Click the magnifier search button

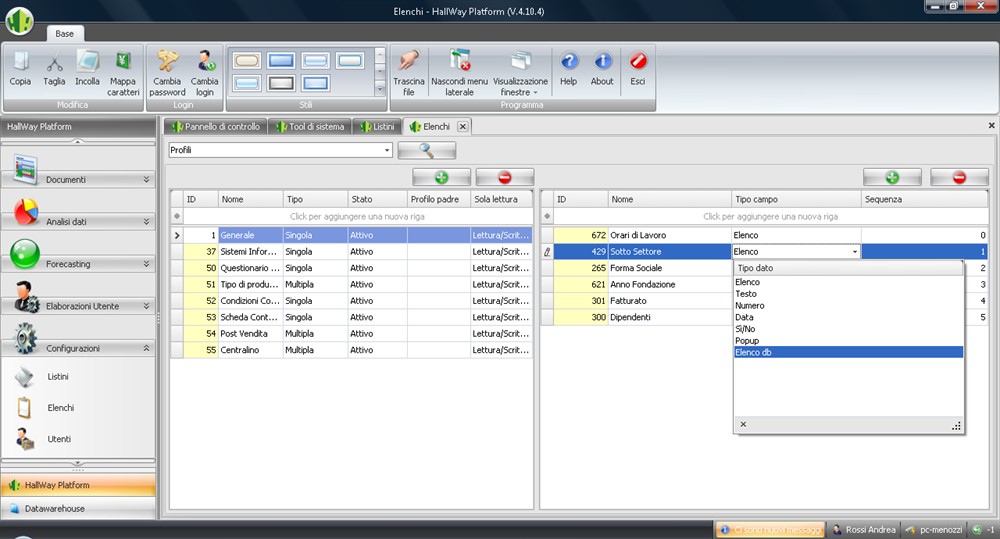pyautogui.click(x=427, y=151)
